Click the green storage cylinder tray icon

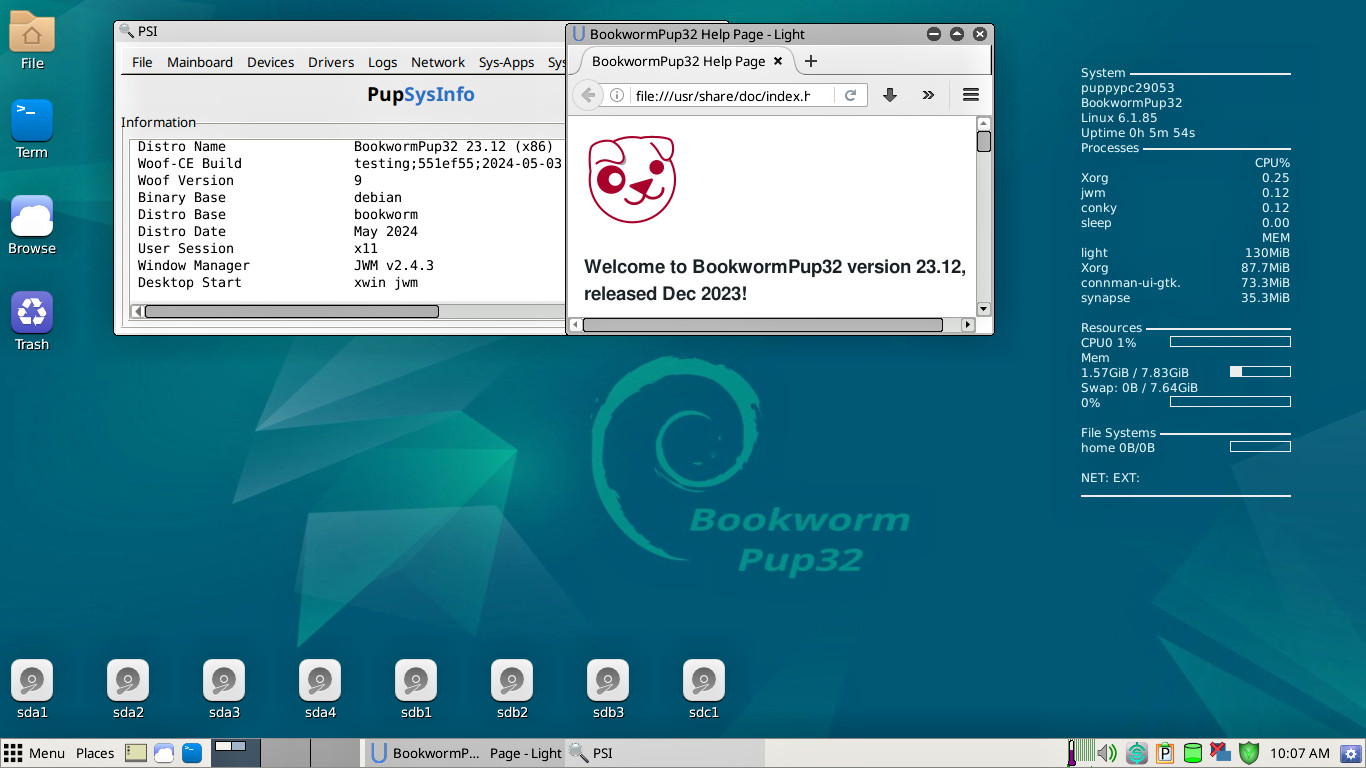coord(1193,753)
